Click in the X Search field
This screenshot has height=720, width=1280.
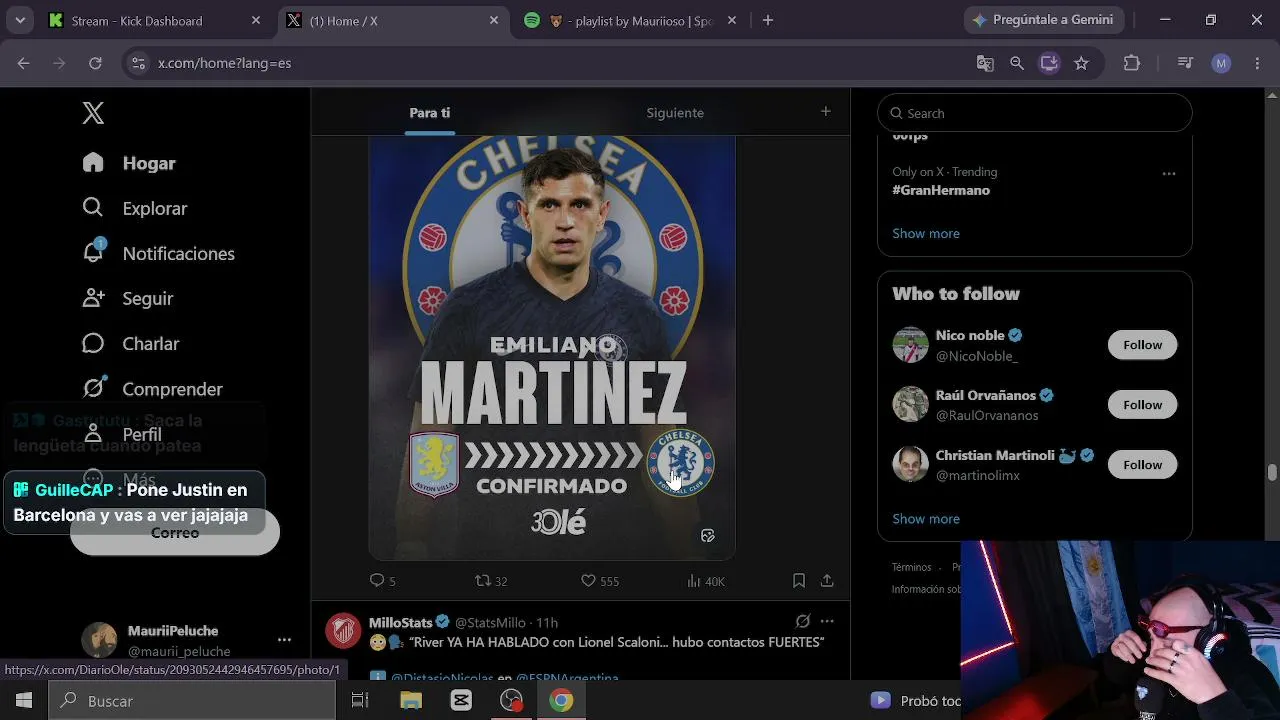click(1035, 113)
